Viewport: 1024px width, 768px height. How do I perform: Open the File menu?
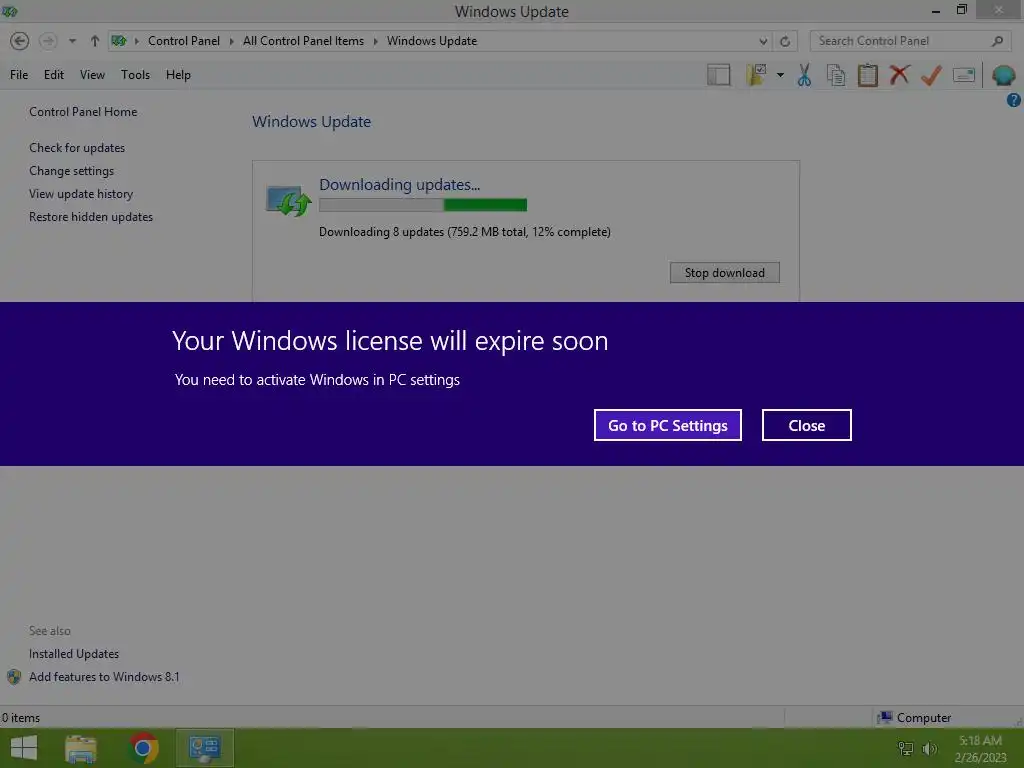point(19,75)
